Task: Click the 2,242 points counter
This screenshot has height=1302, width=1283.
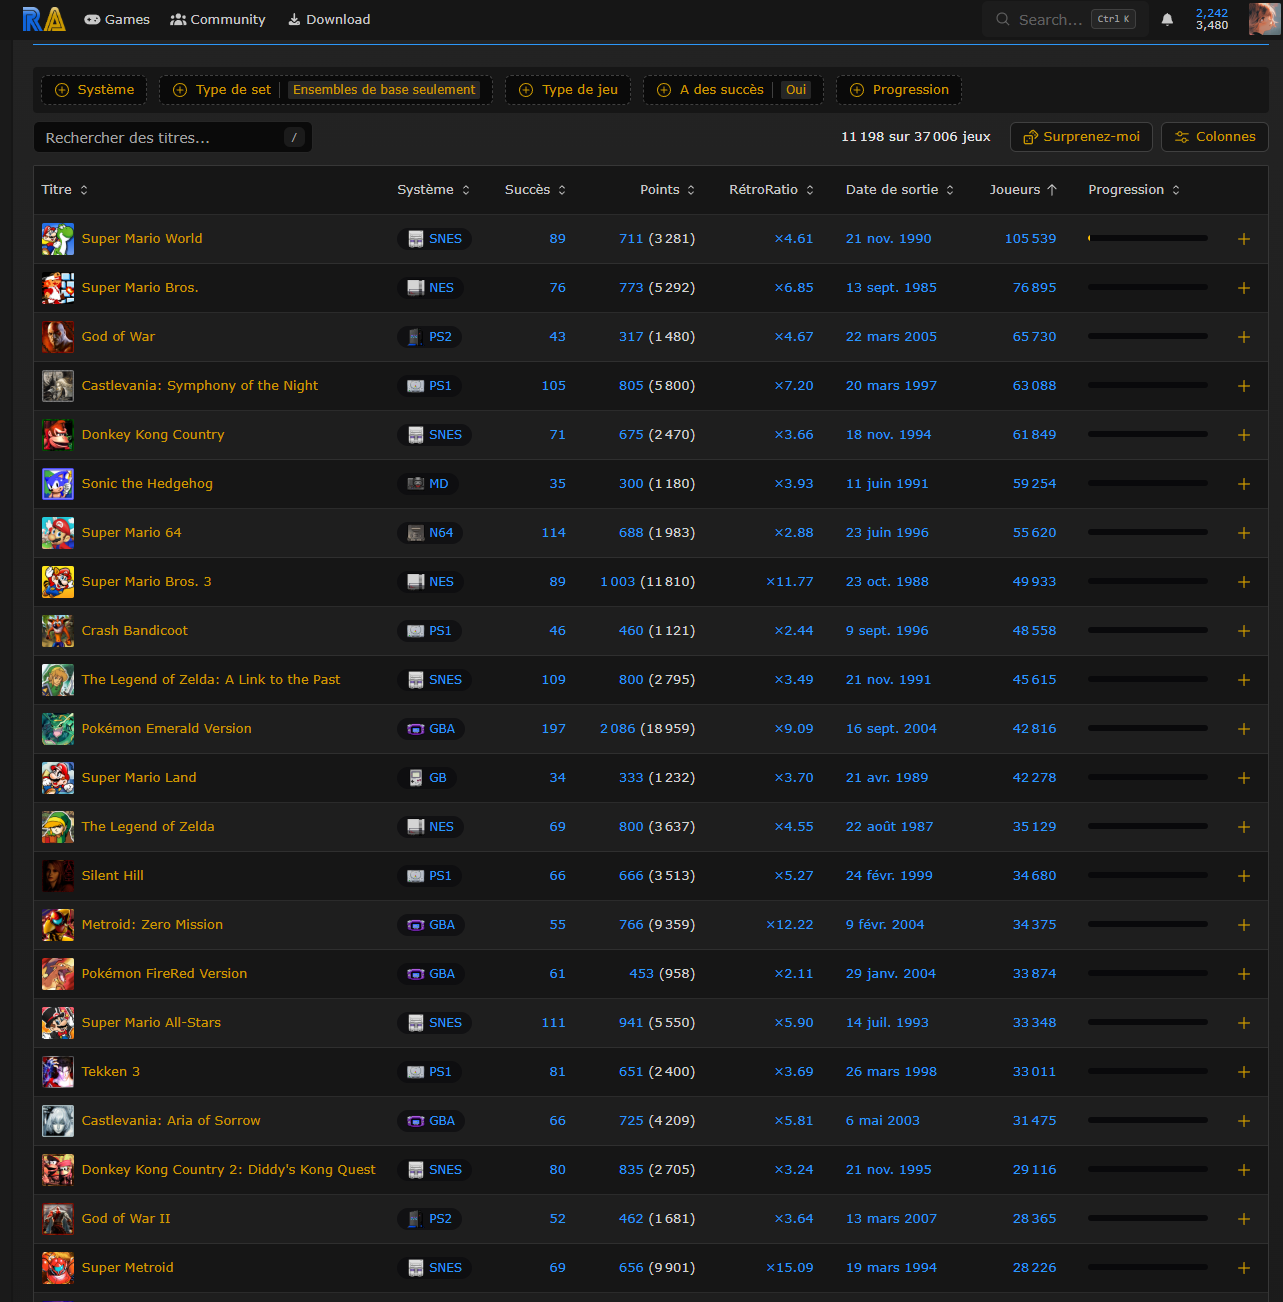Action: point(1212,13)
